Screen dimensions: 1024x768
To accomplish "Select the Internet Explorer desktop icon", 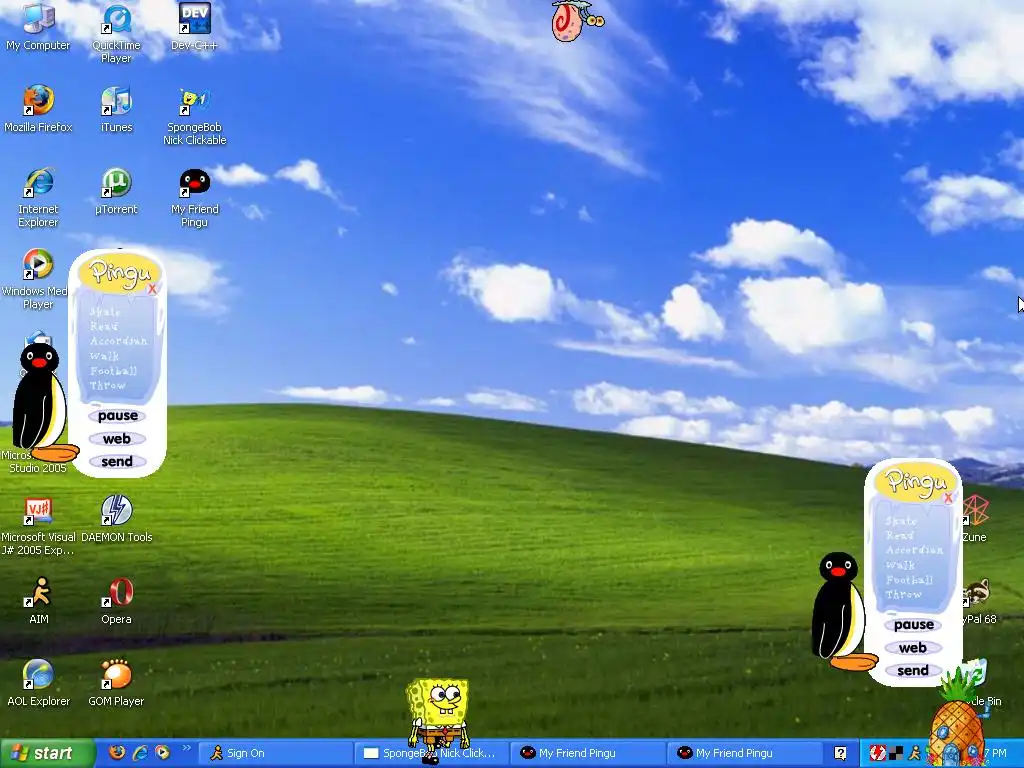I will click(38, 198).
